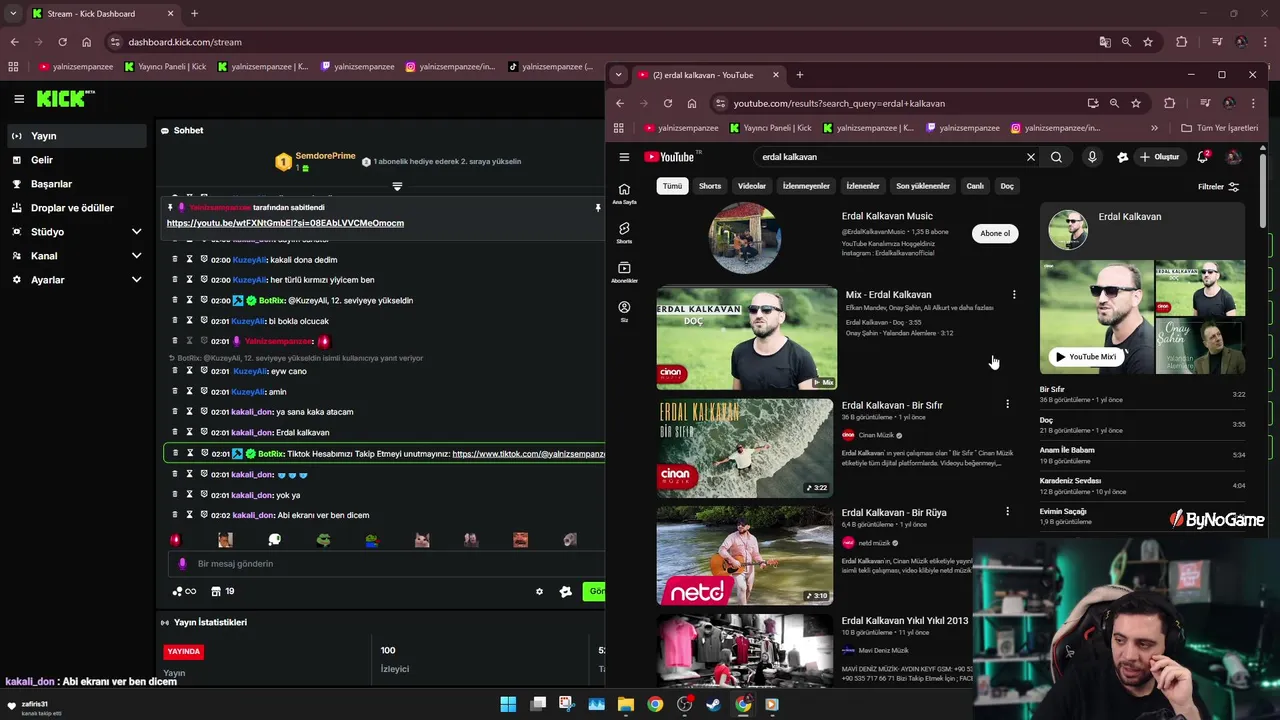Open Erdal Kalkavan - Bir Rüya thumbnail
1280x720 pixels.
point(745,555)
